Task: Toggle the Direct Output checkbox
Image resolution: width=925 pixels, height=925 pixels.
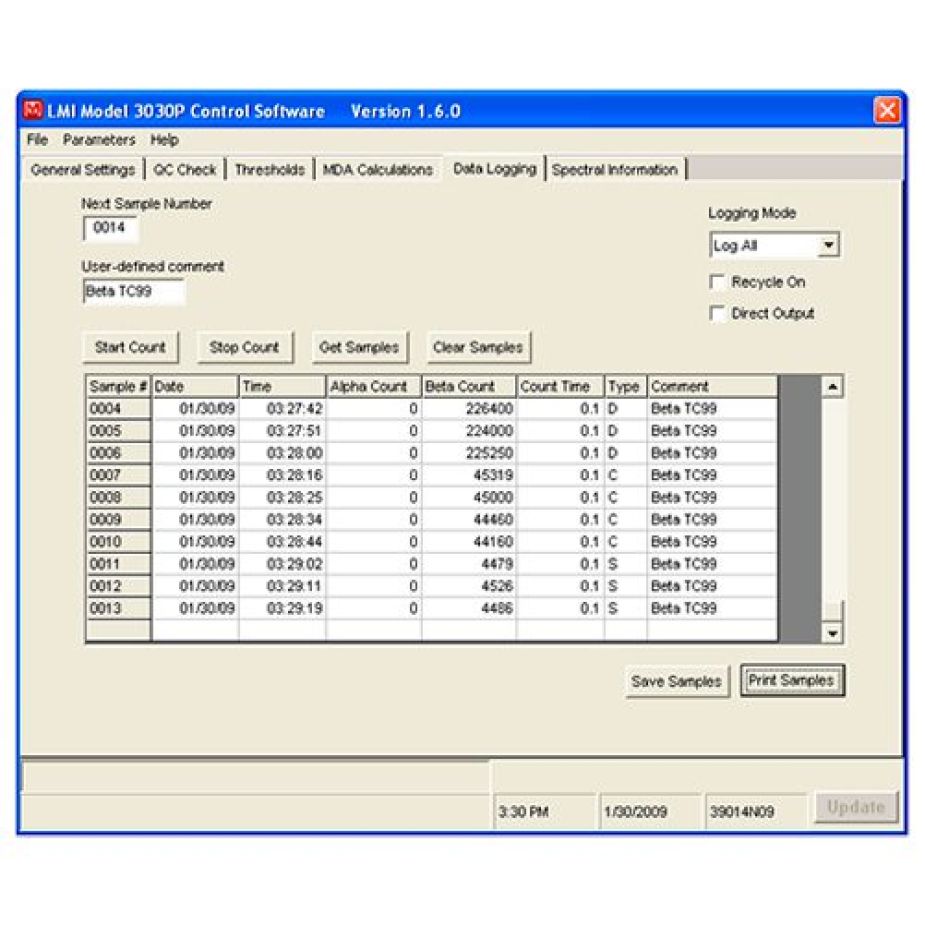Action: coord(717,314)
